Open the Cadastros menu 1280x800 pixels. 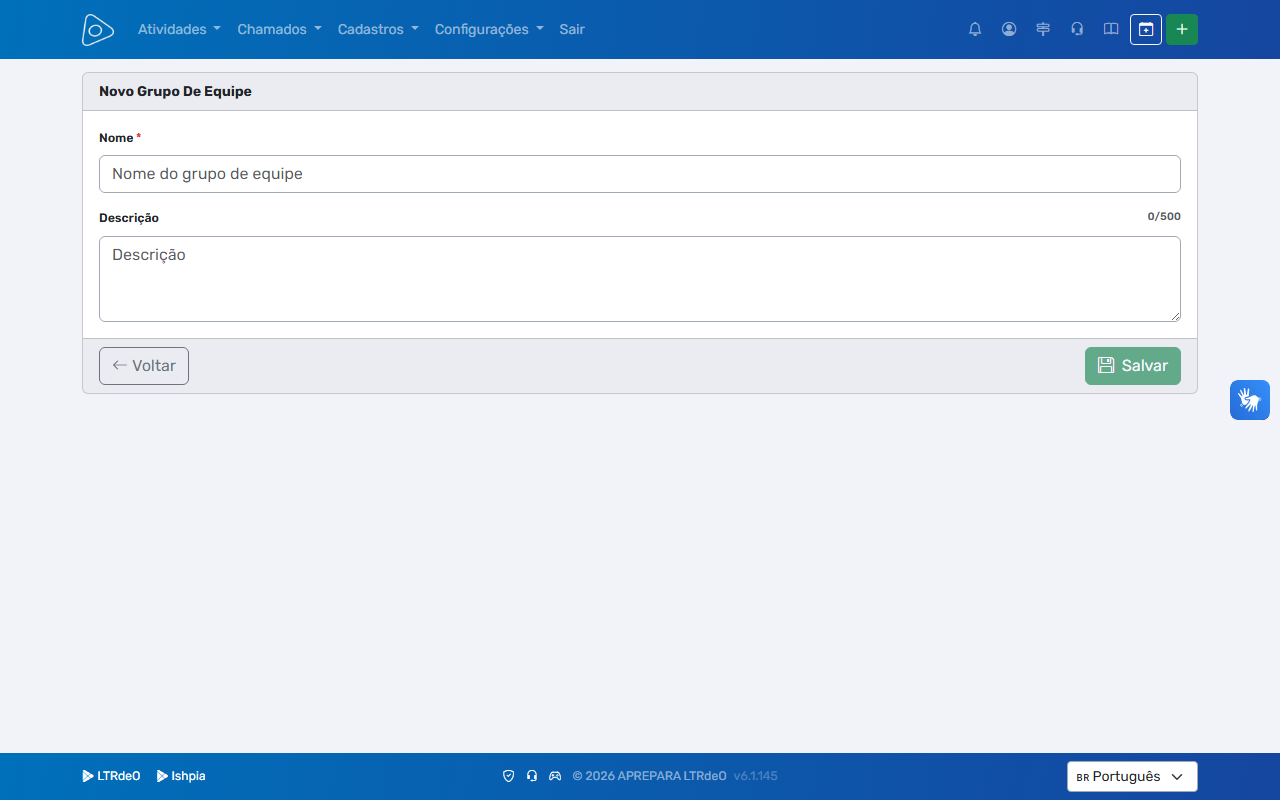click(x=378, y=29)
